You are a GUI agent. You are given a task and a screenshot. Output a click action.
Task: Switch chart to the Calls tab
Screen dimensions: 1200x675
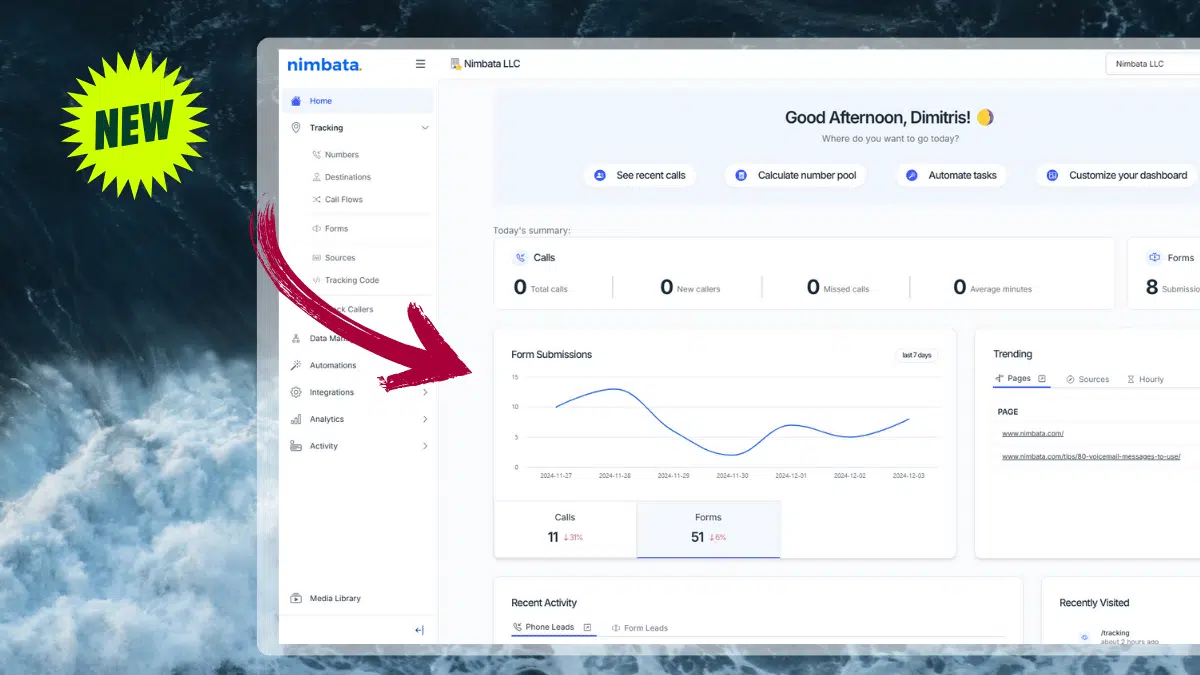(565, 528)
